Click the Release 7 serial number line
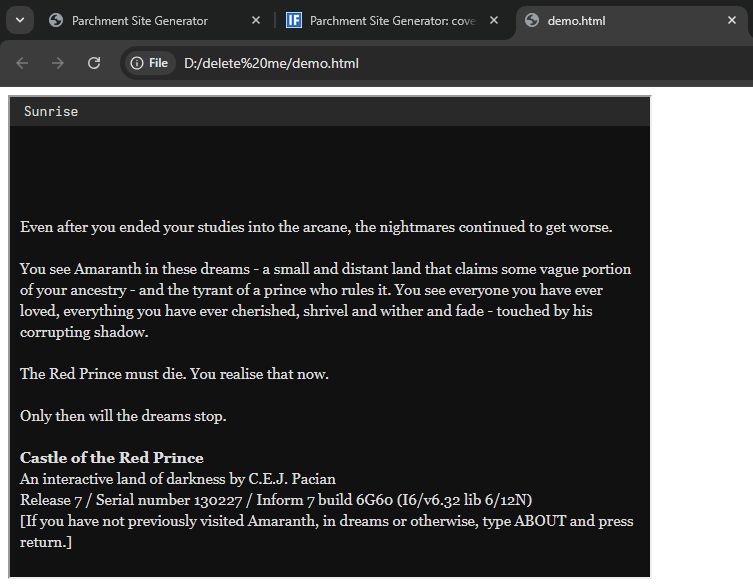This screenshot has height=587, width=753. (276, 500)
